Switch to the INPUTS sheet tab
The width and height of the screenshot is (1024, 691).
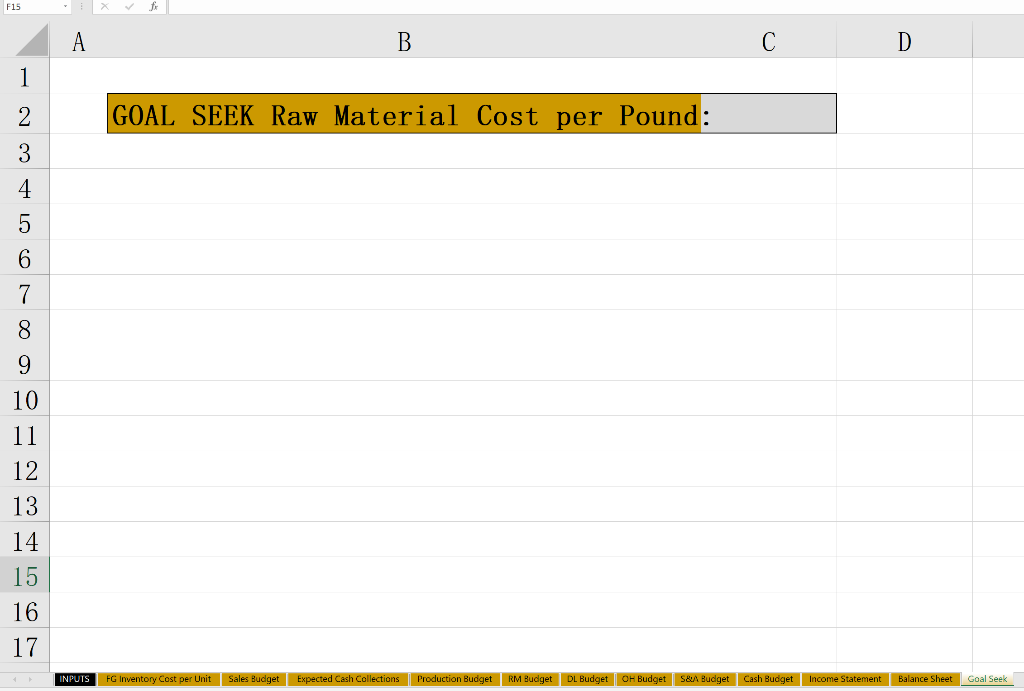[74, 679]
